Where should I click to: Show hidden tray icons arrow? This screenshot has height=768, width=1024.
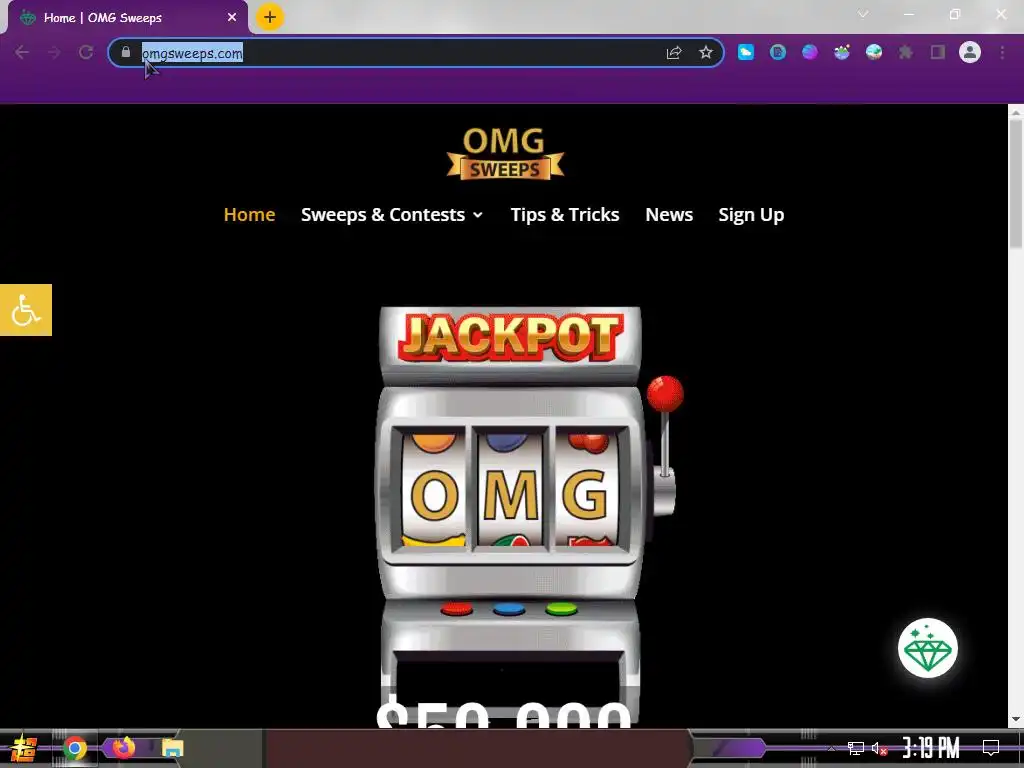tap(831, 748)
